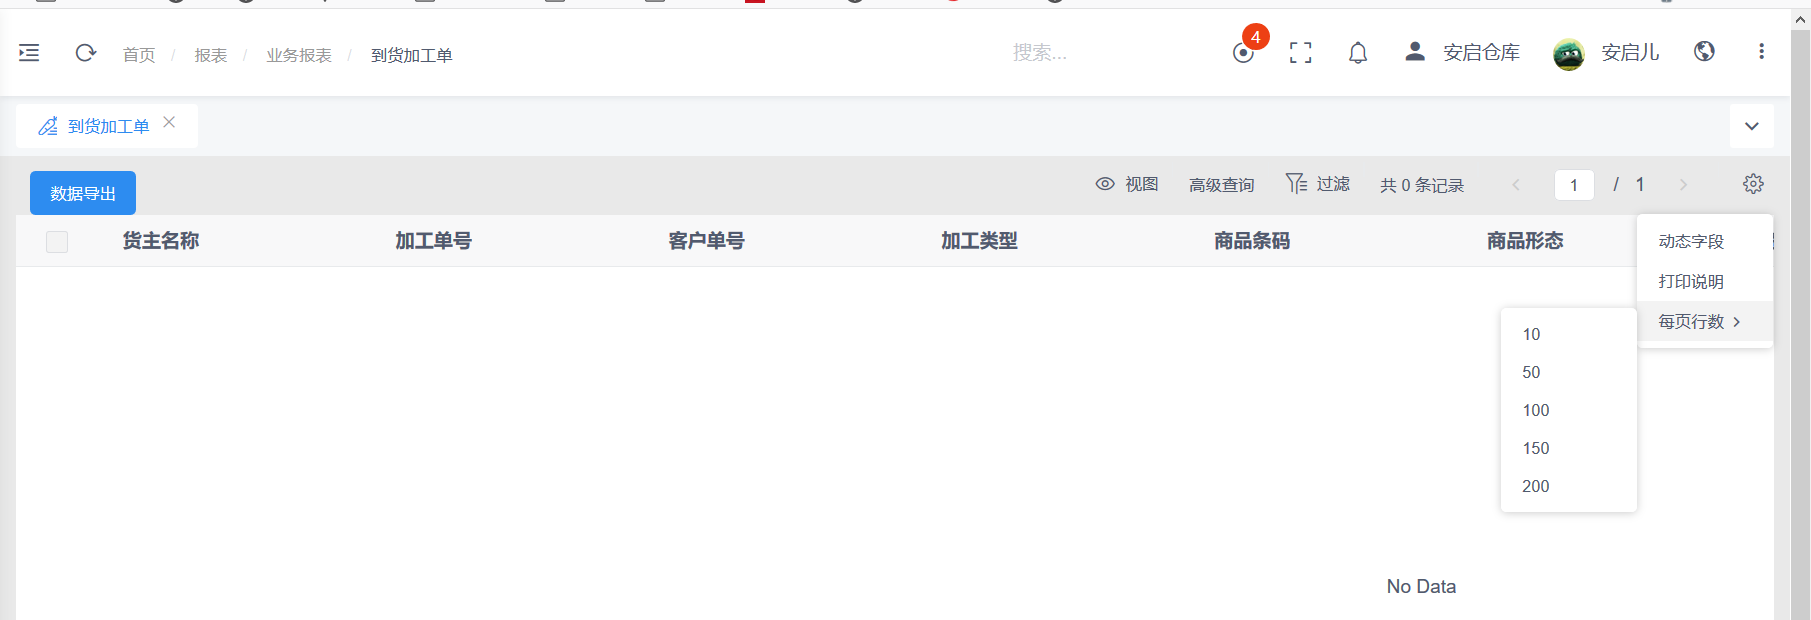The width and height of the screenshot is (1811, 620).
Task: Click the refresh page icon
Action: tap(86, 53)
